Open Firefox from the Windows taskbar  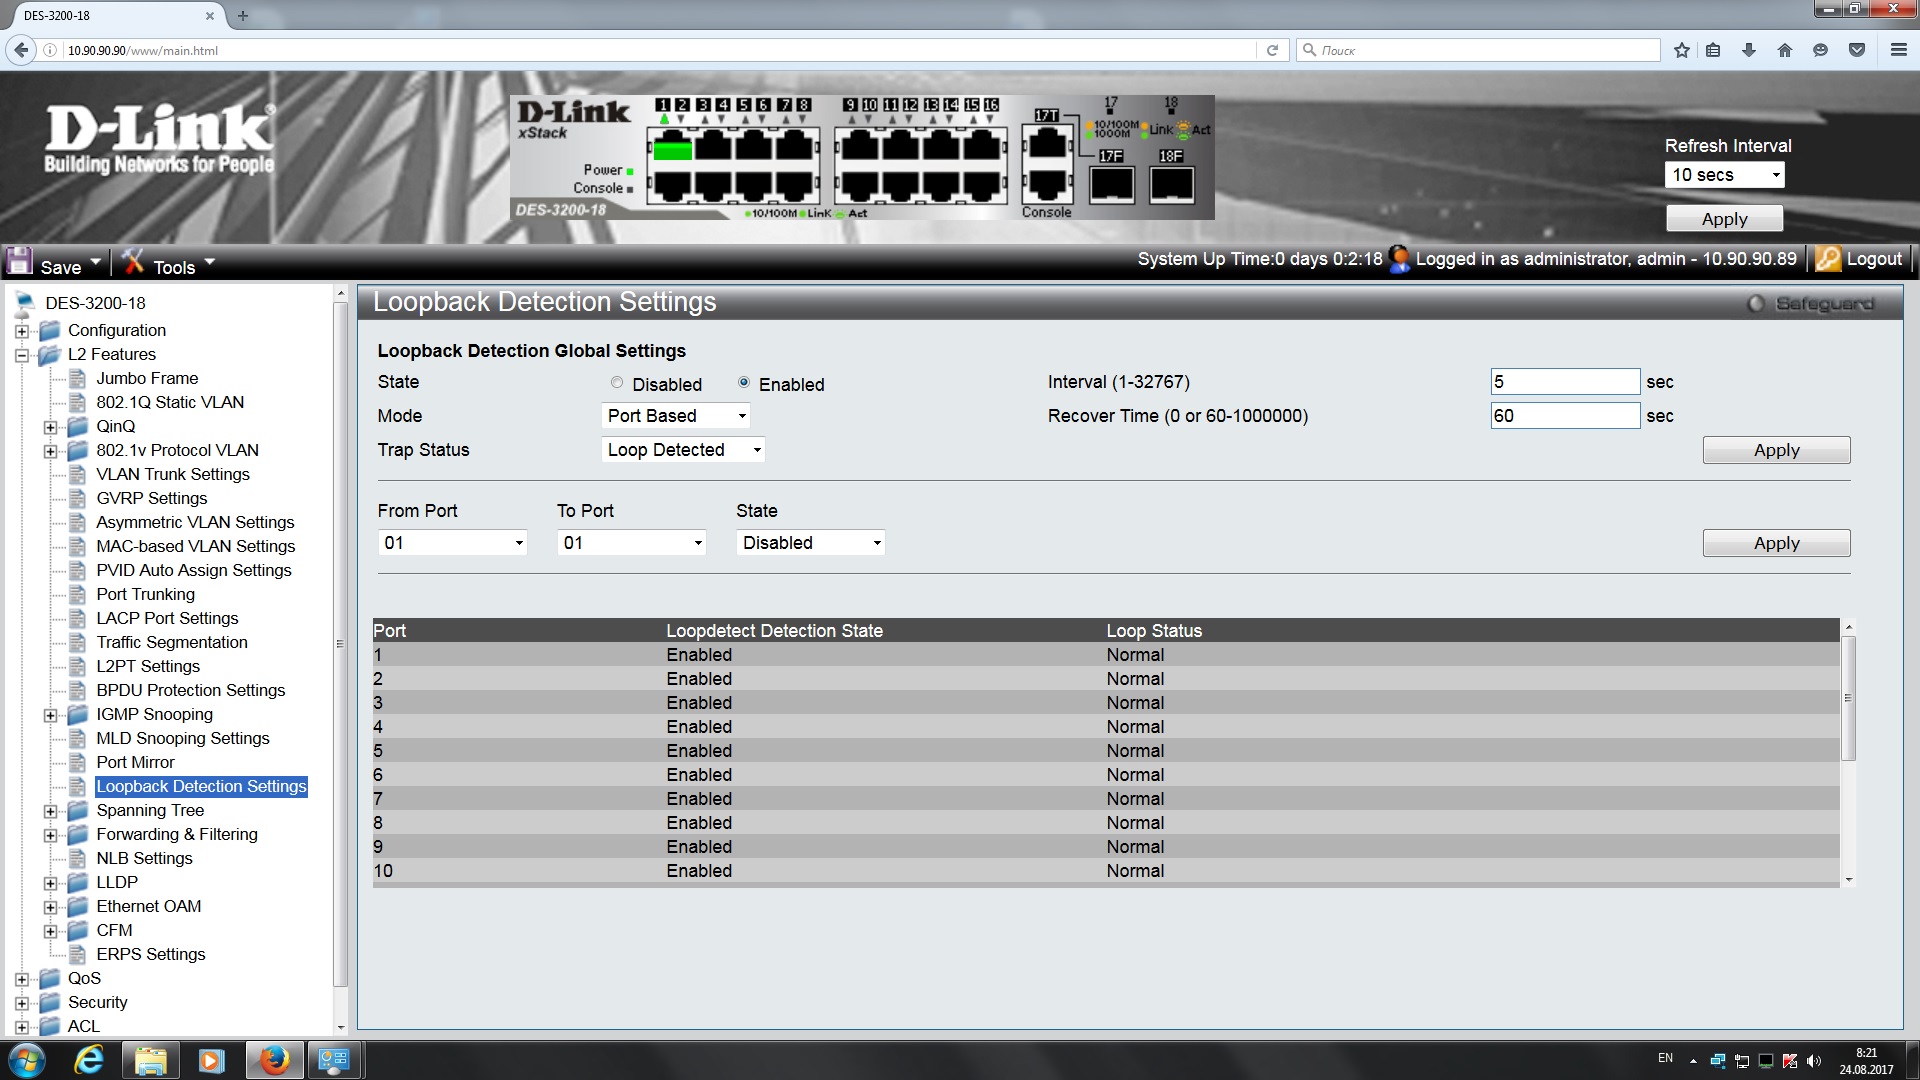tap(273, 1059)
